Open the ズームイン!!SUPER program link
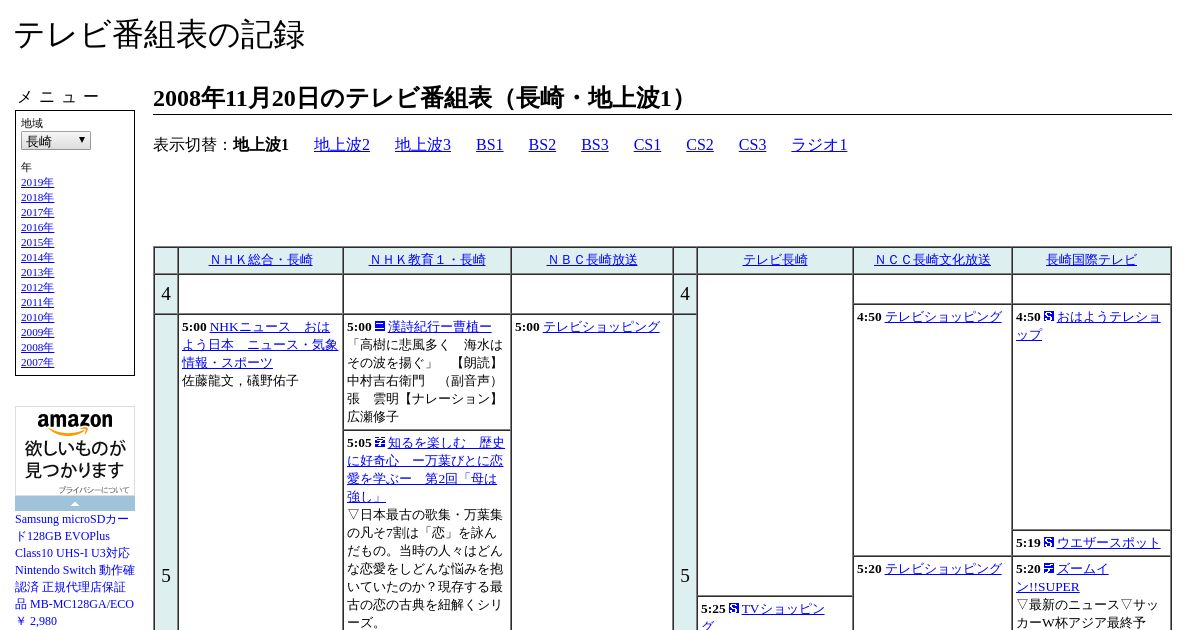 pos(1062,578)
